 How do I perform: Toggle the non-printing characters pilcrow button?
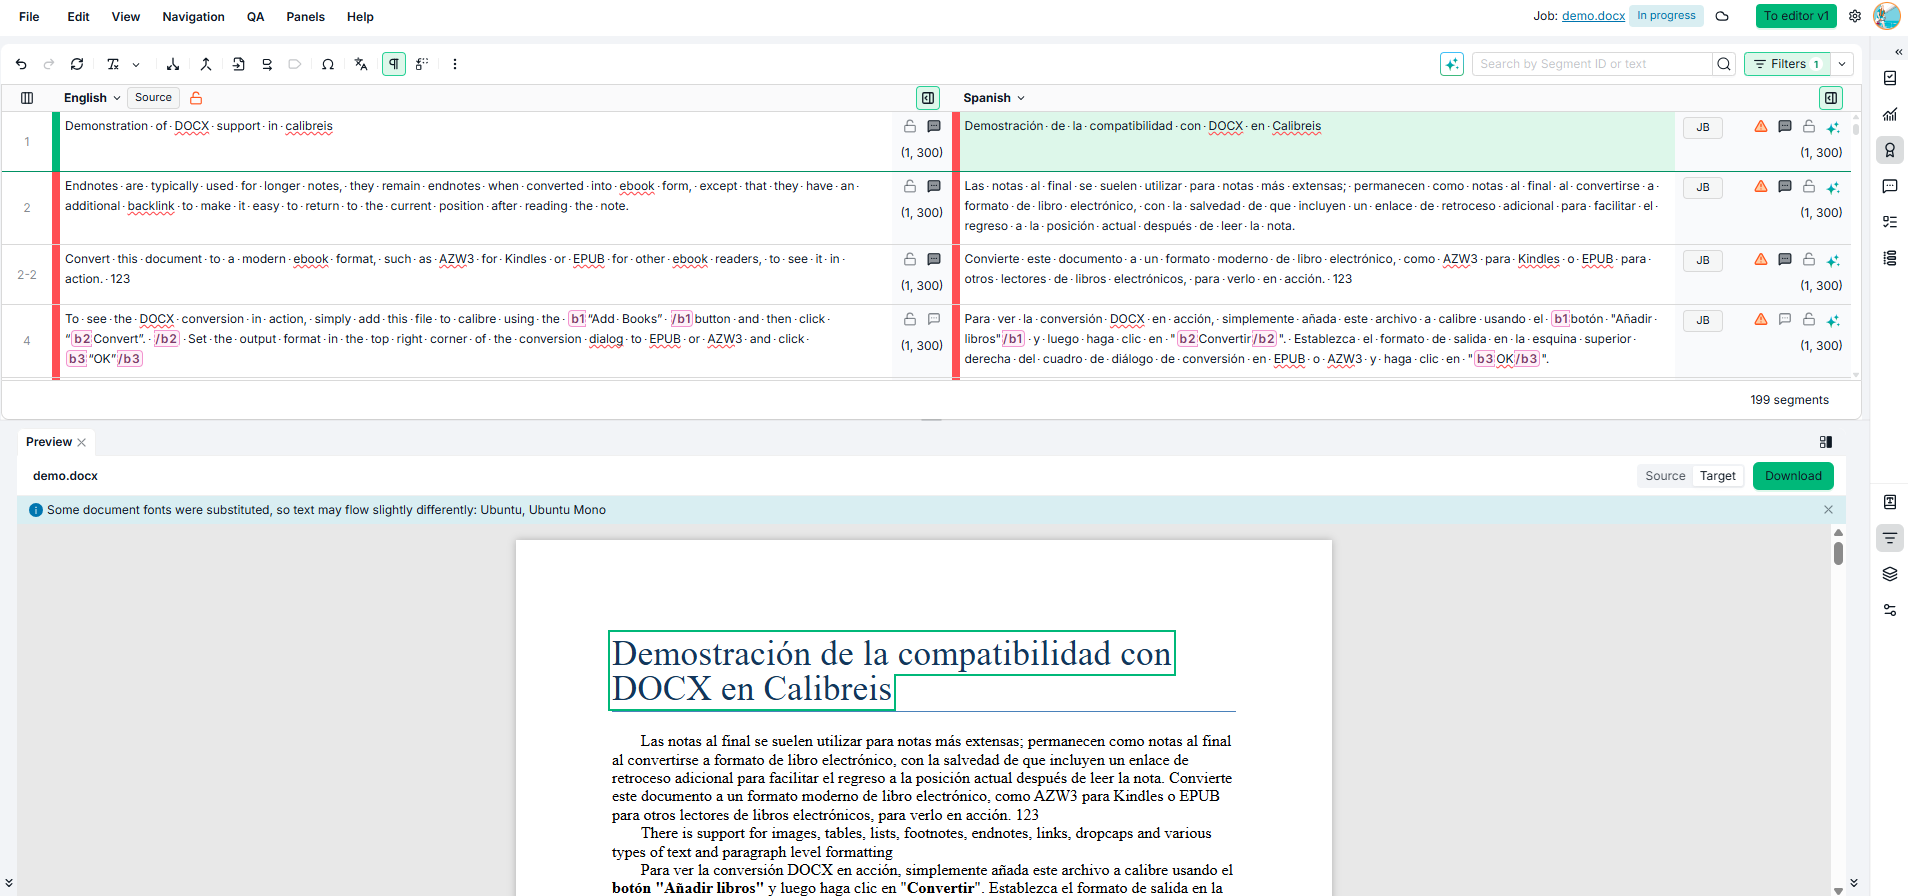(x=394, y=64)
